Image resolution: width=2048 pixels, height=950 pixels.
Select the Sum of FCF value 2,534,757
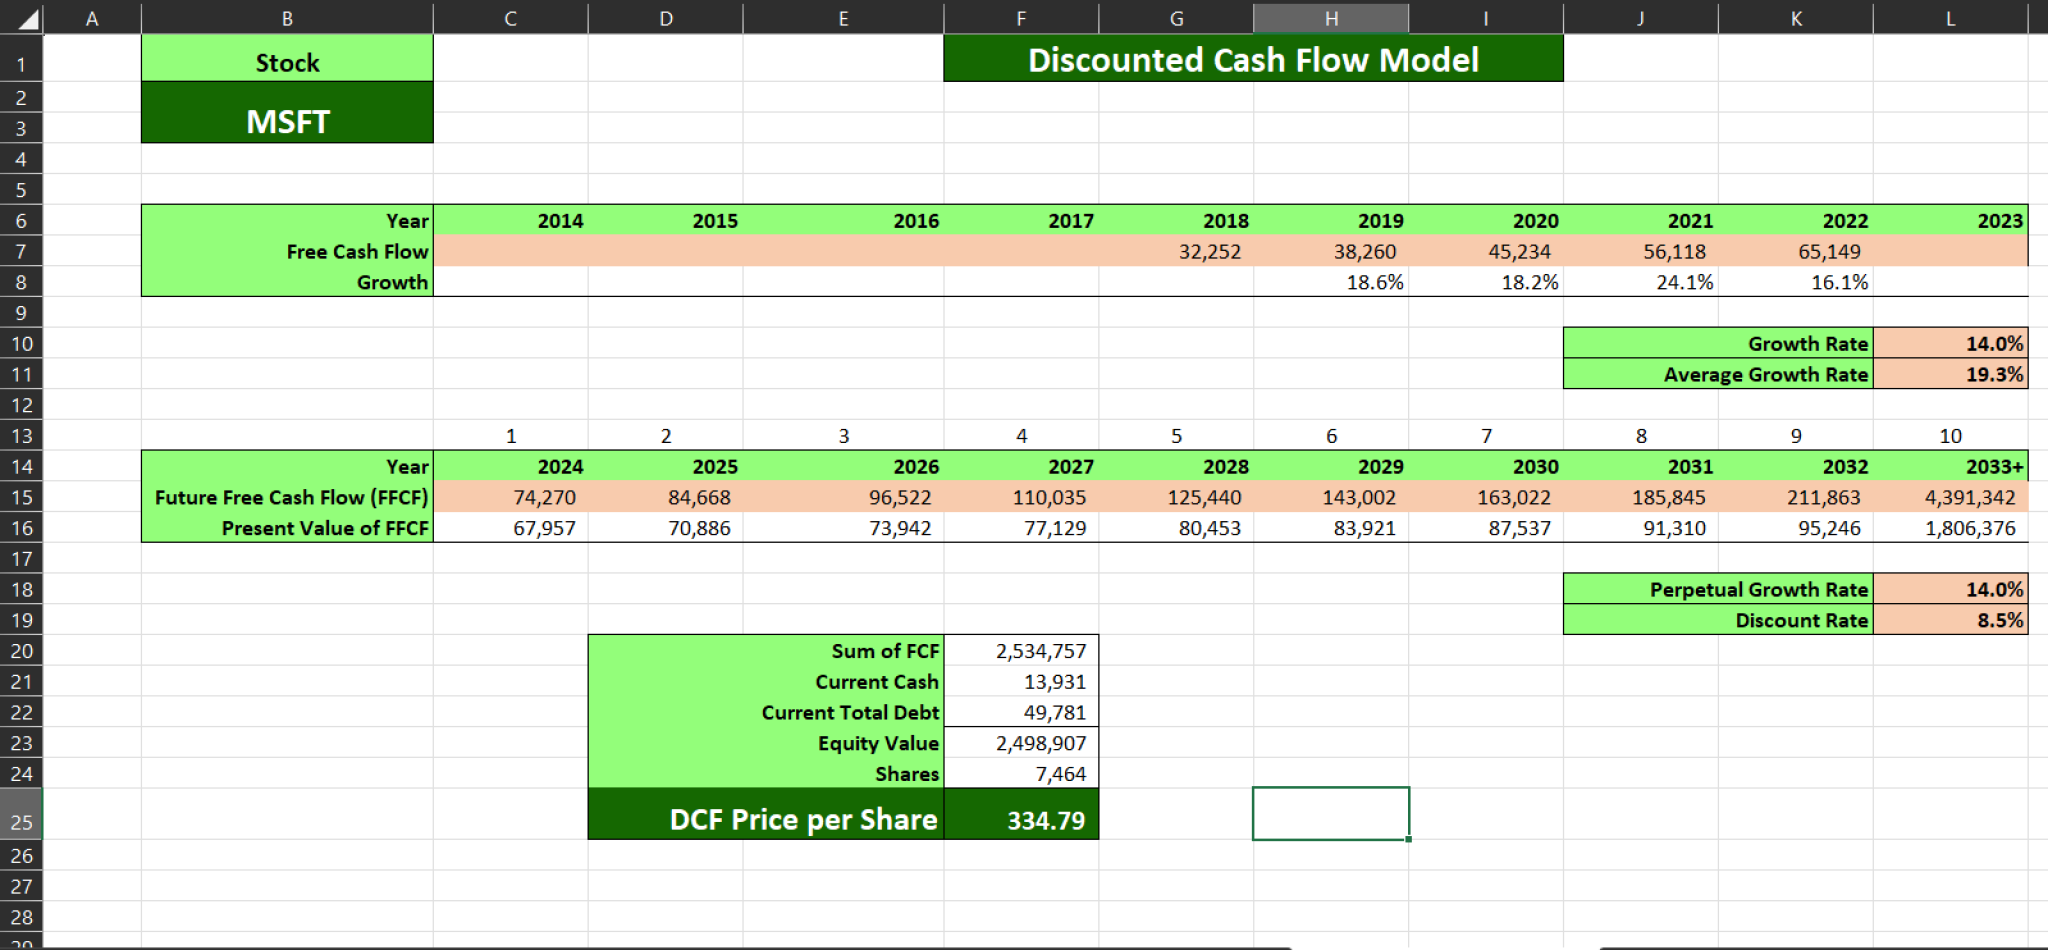(x=1020, y=650)
